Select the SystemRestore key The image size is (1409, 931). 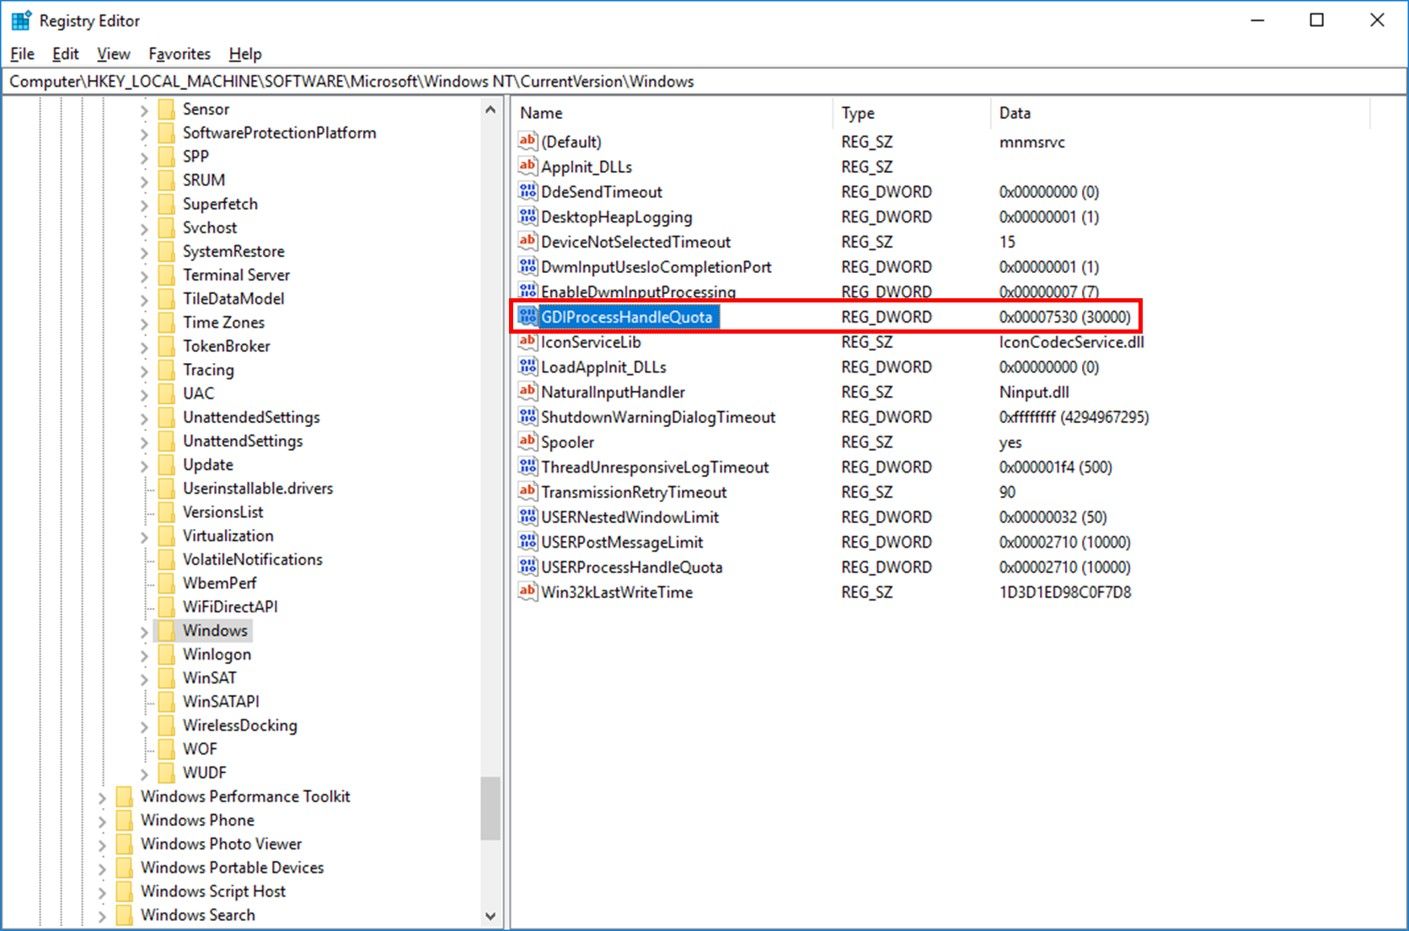coord(233,251)
